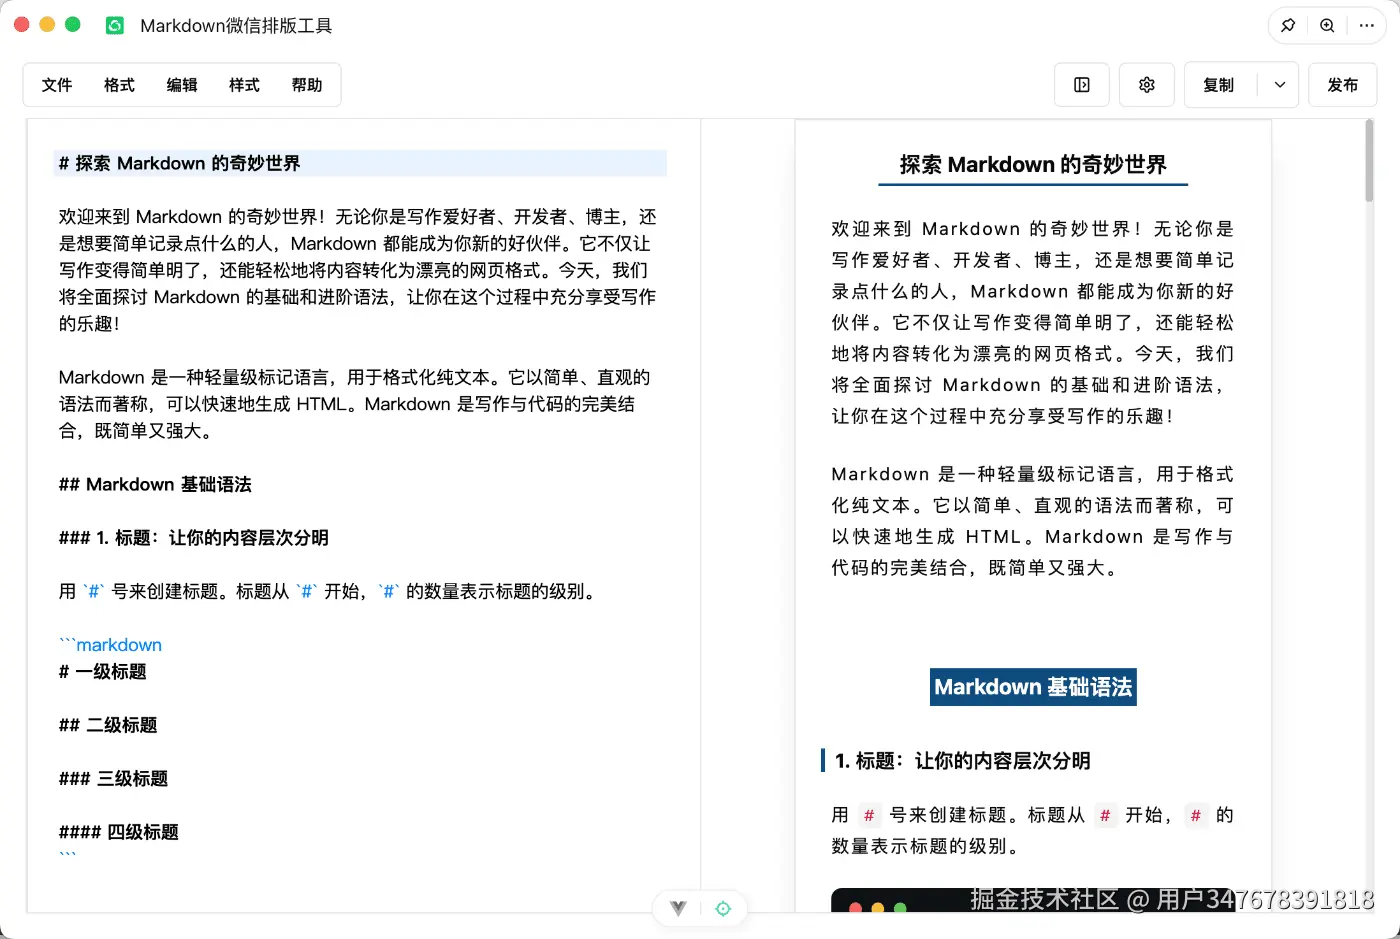
Task: Open the 格式 menu
Action: click(119, 85)
